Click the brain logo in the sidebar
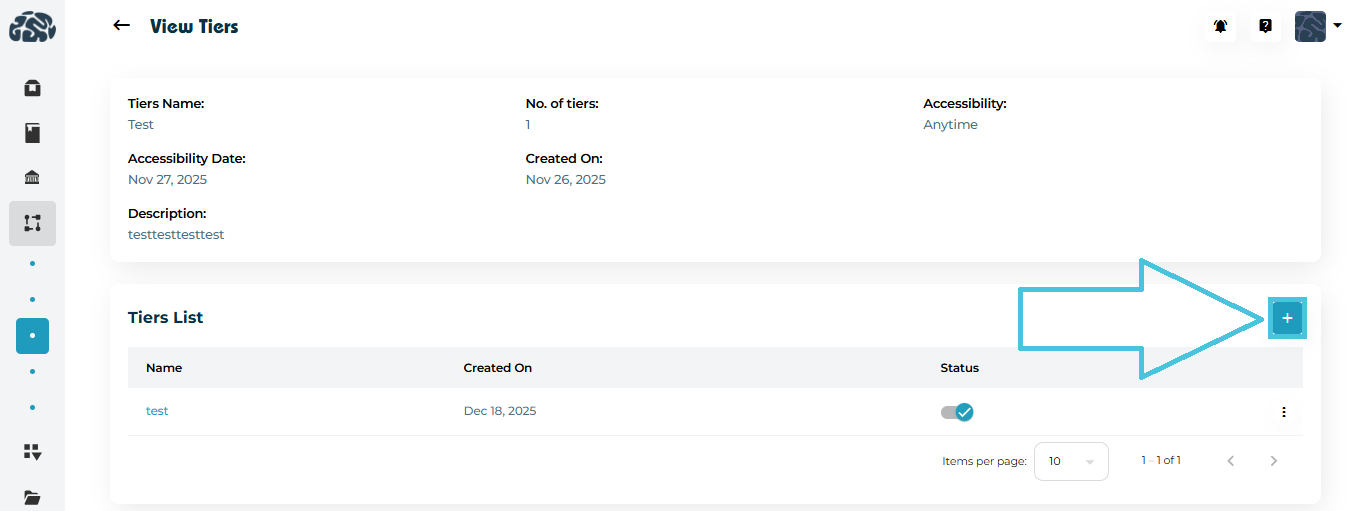Viewport: 1361px width, 511px height. click(32, 27)
